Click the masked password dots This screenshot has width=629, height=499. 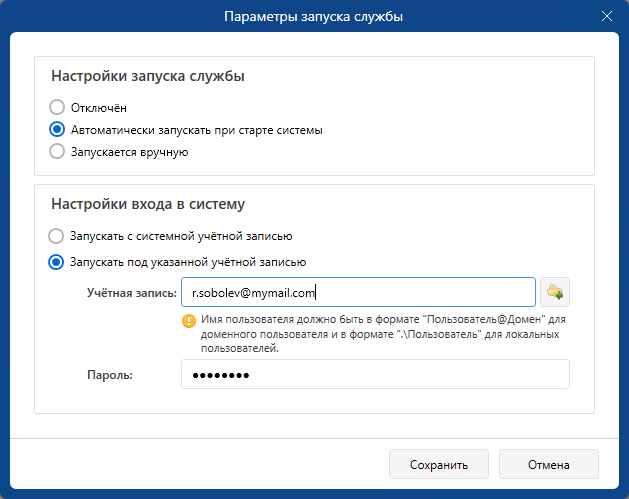(x=221, y=375)
